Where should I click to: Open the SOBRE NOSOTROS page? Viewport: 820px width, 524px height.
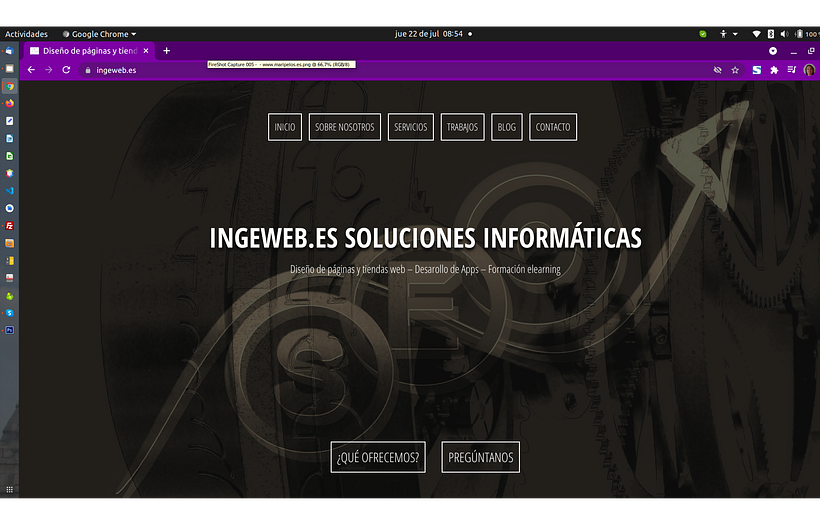pyautogui.click(x=345, y=127)
